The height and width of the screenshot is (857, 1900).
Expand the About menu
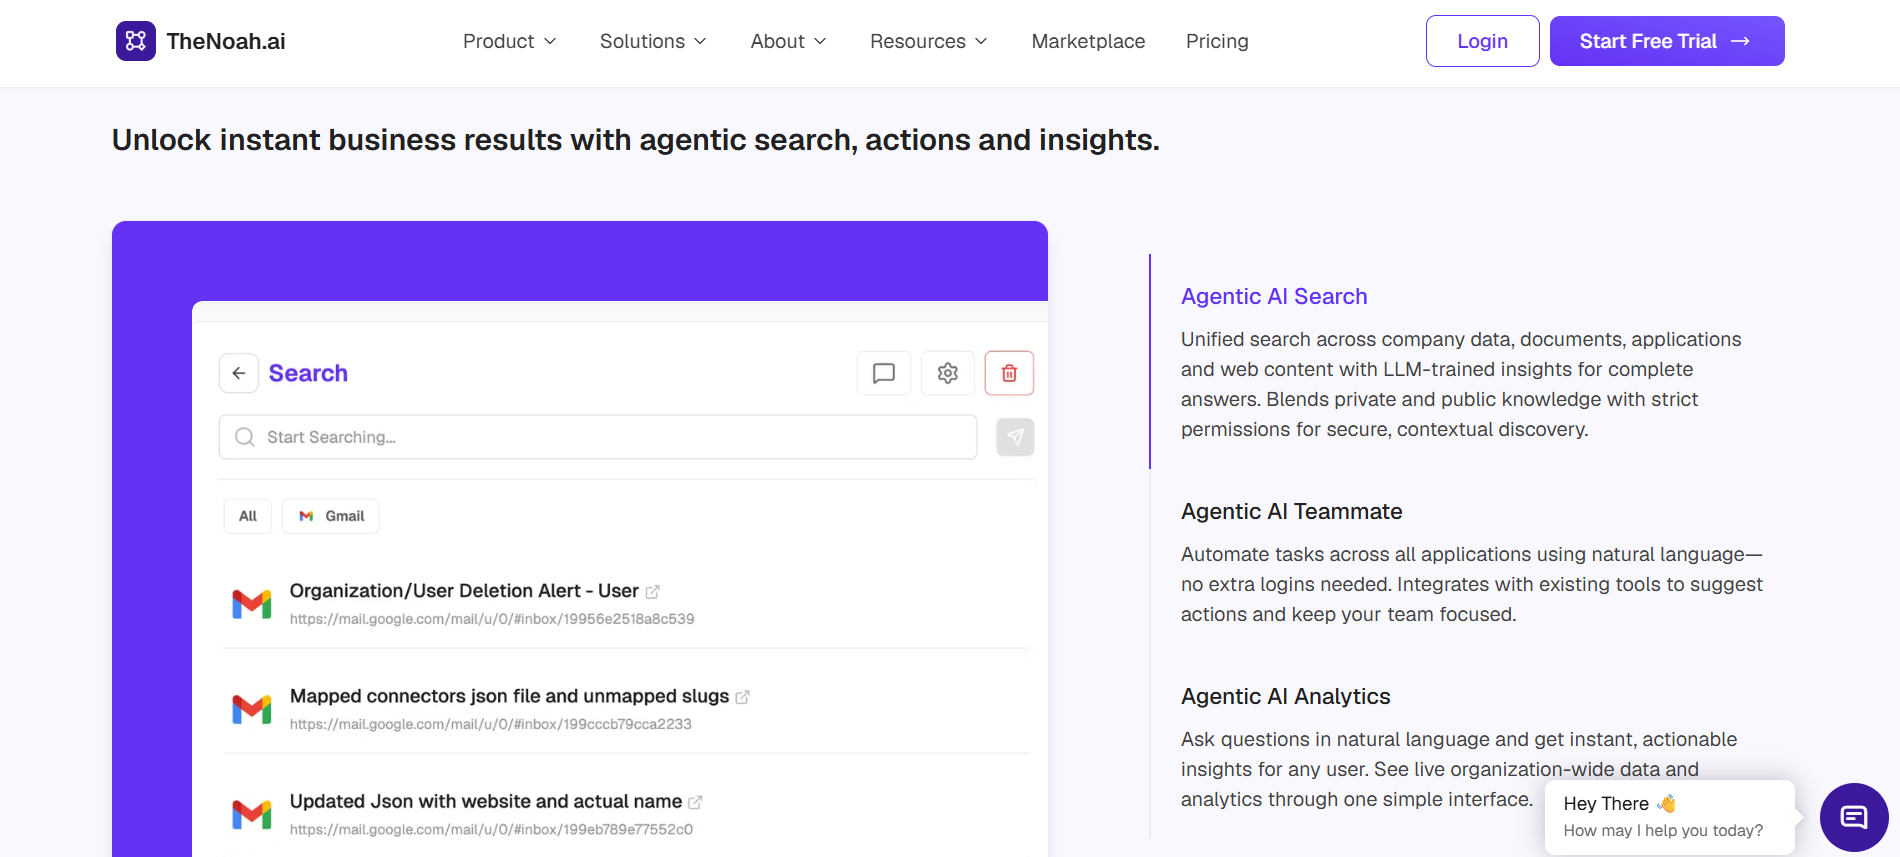pyautogui.click(x=788, y=41)
